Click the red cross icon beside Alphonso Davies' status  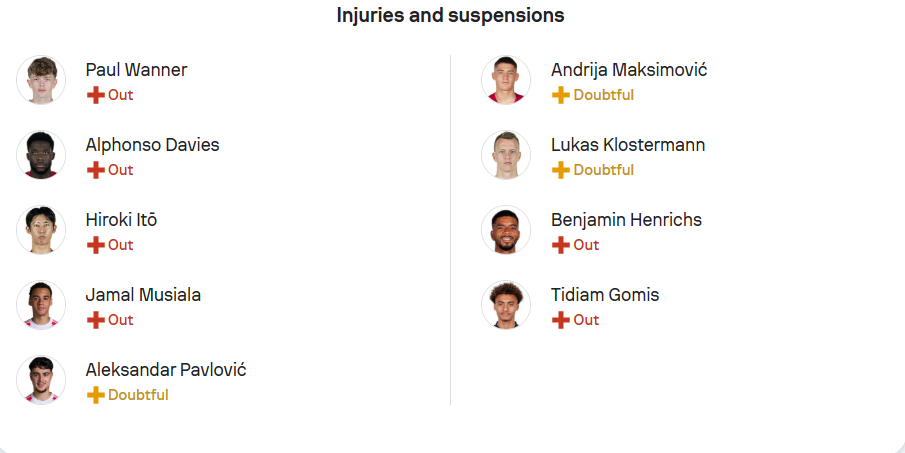pos(96,170)
